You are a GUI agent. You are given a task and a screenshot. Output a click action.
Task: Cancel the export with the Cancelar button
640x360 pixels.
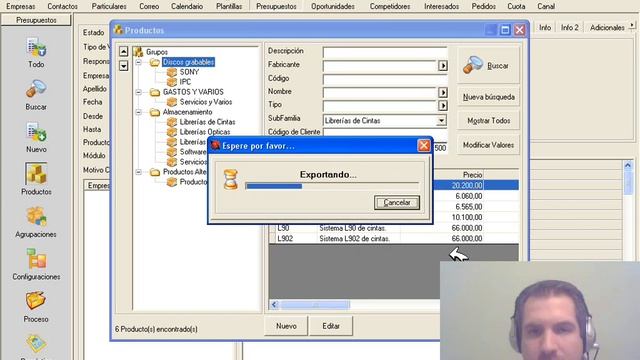pyautogui.click(x=397, y=202)
